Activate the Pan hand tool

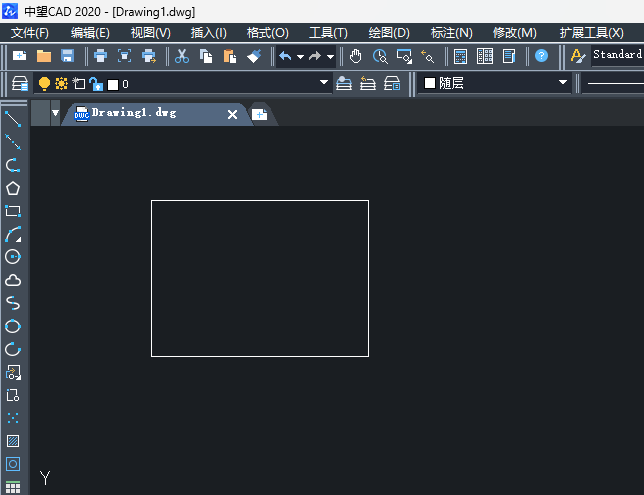tap(356, 56)
